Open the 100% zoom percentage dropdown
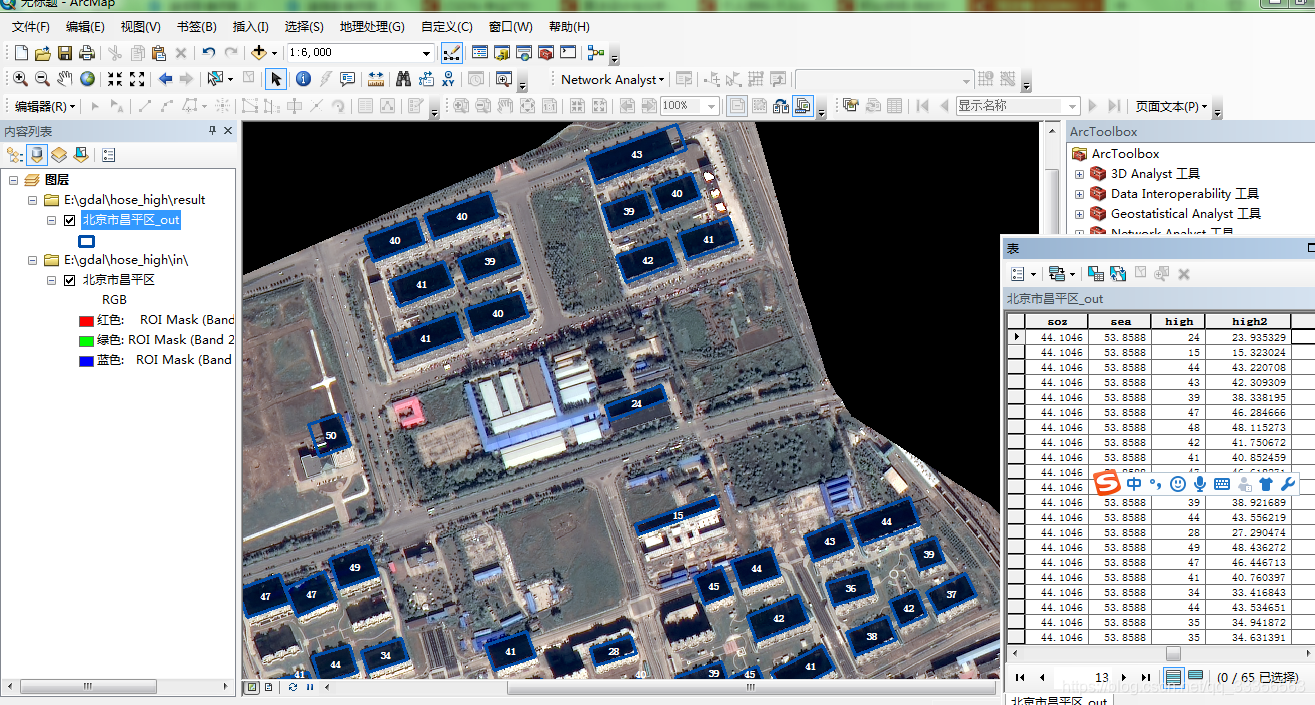The height and width of the screenshot is (705, 1315). pos(712,106)
